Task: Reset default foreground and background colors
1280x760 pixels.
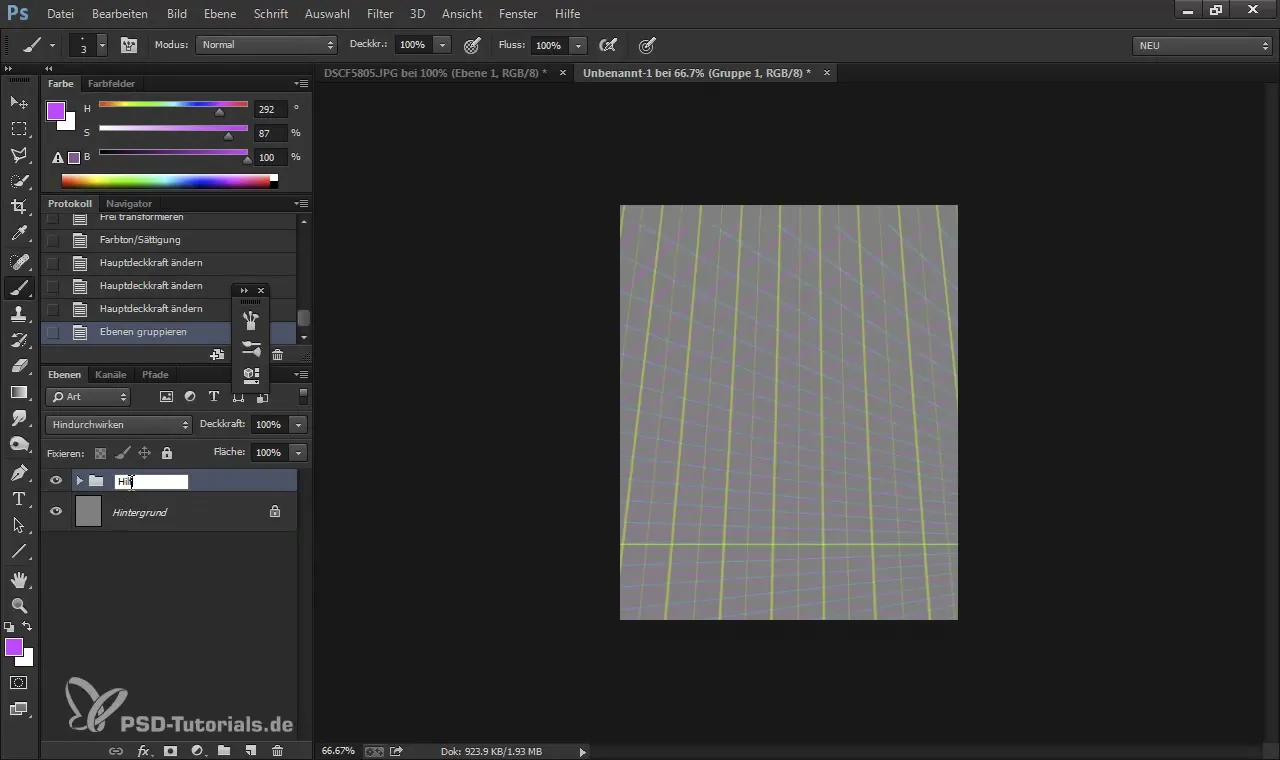Action: (x=9, y=627)
